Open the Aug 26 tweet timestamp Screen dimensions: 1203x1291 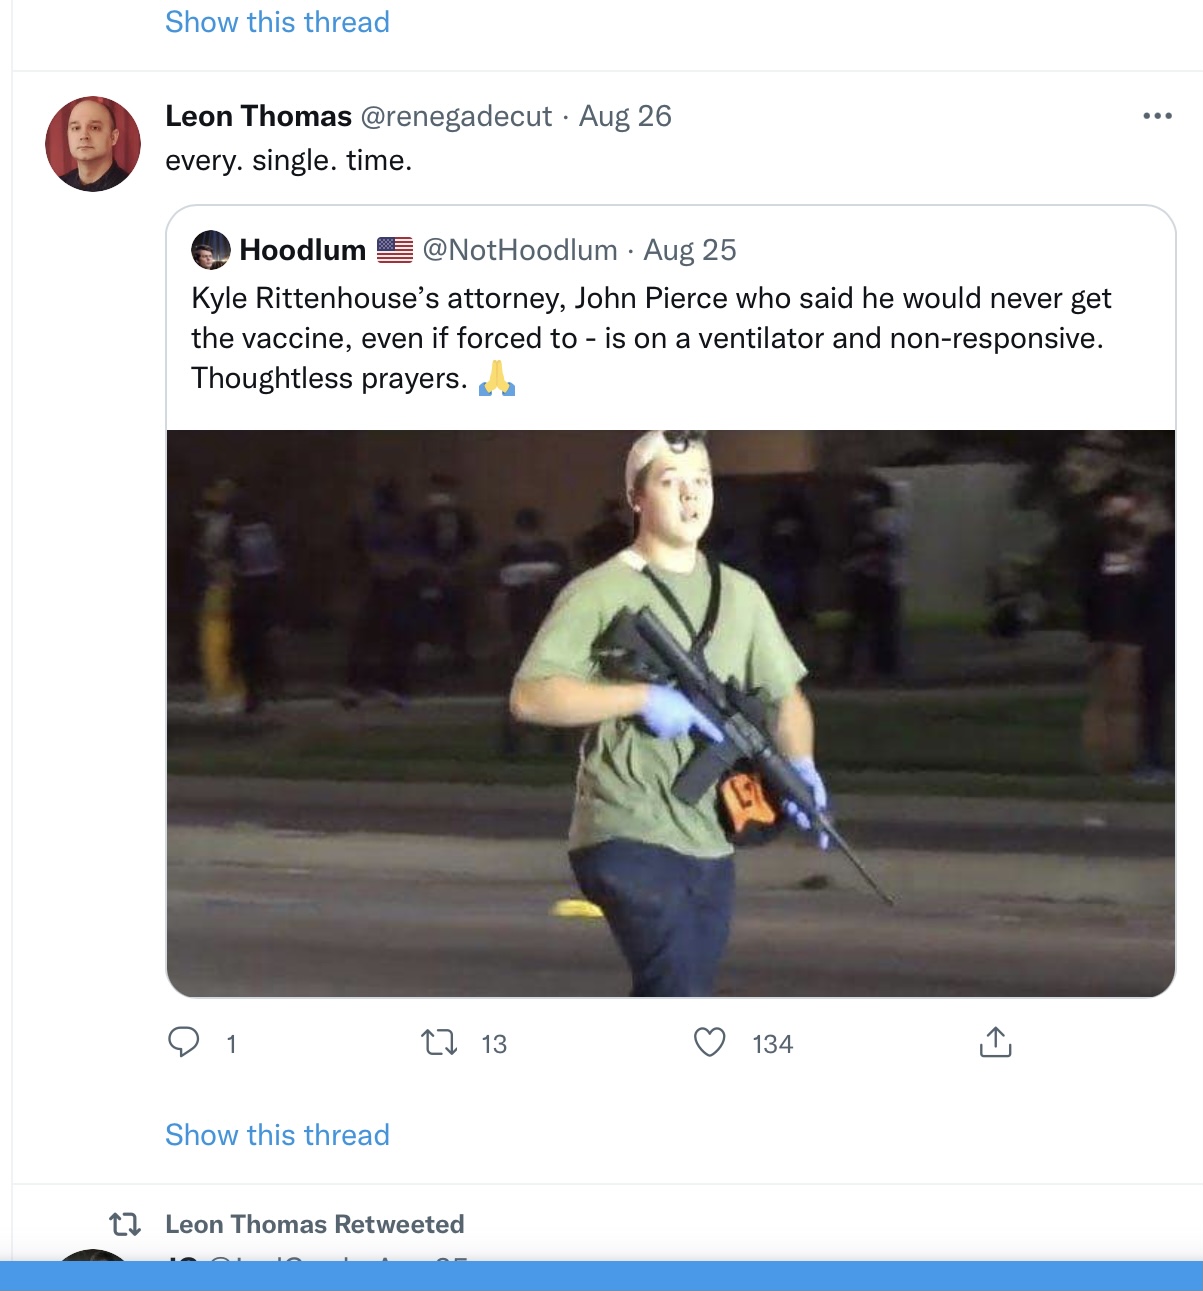point(625,116)
